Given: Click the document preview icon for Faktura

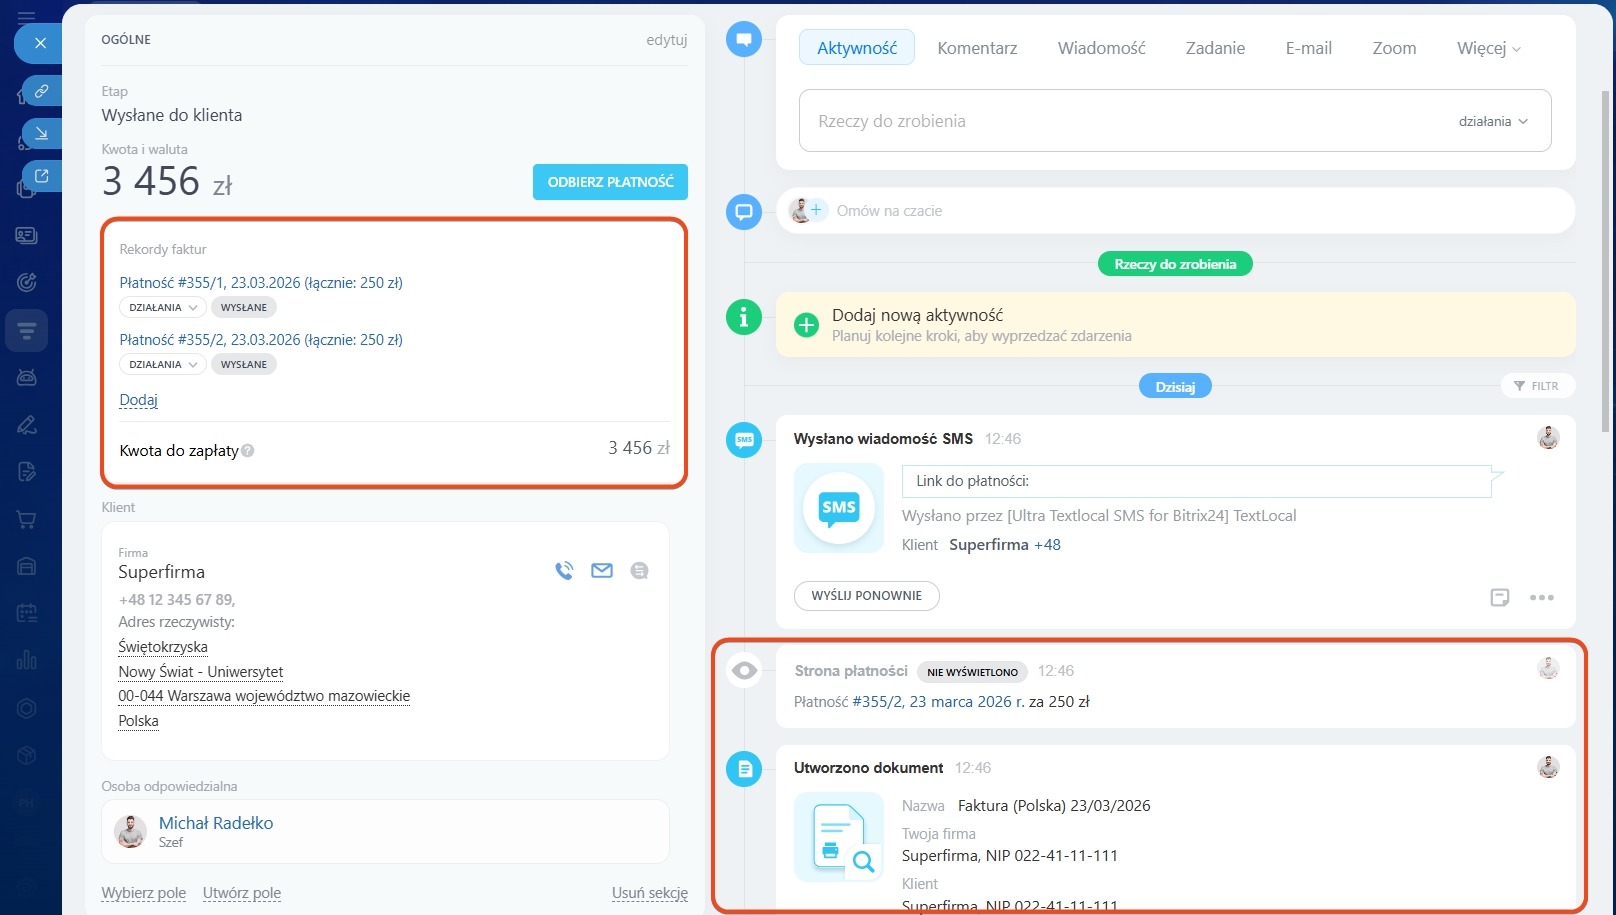Looking at the screenshot, I should 839,837.
